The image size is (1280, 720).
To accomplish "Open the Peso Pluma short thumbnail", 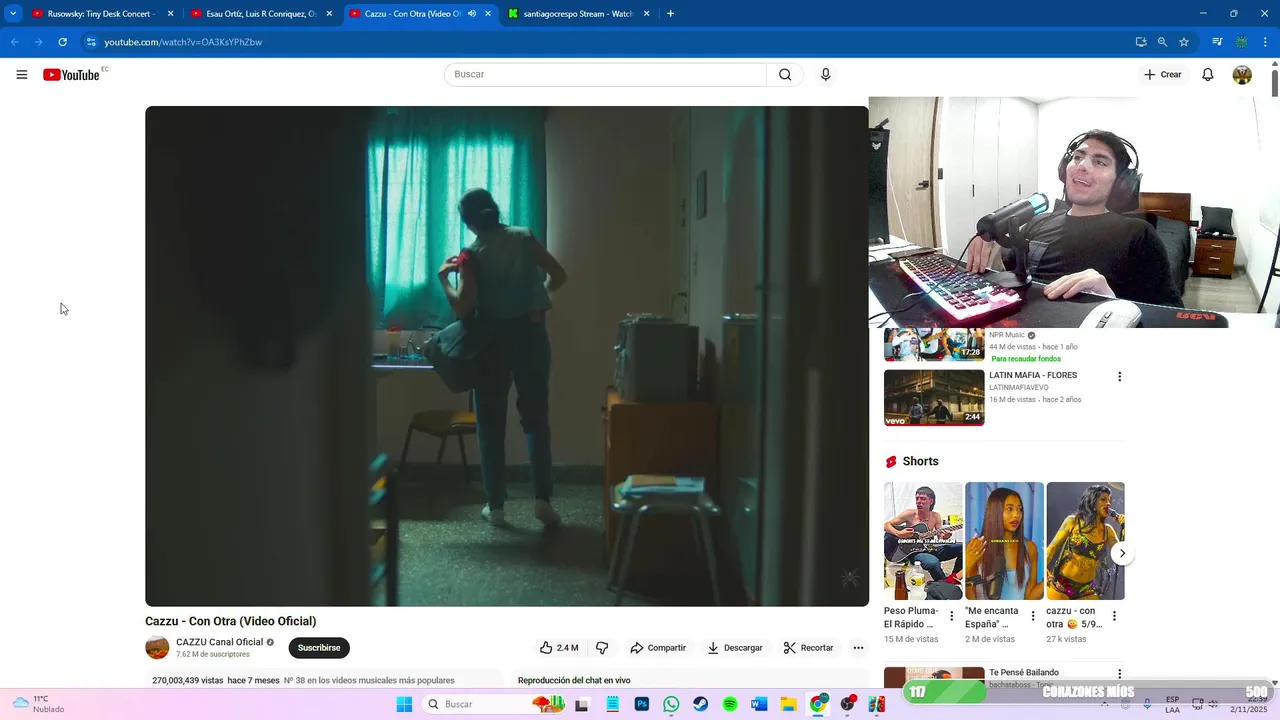I will (923, 541).
